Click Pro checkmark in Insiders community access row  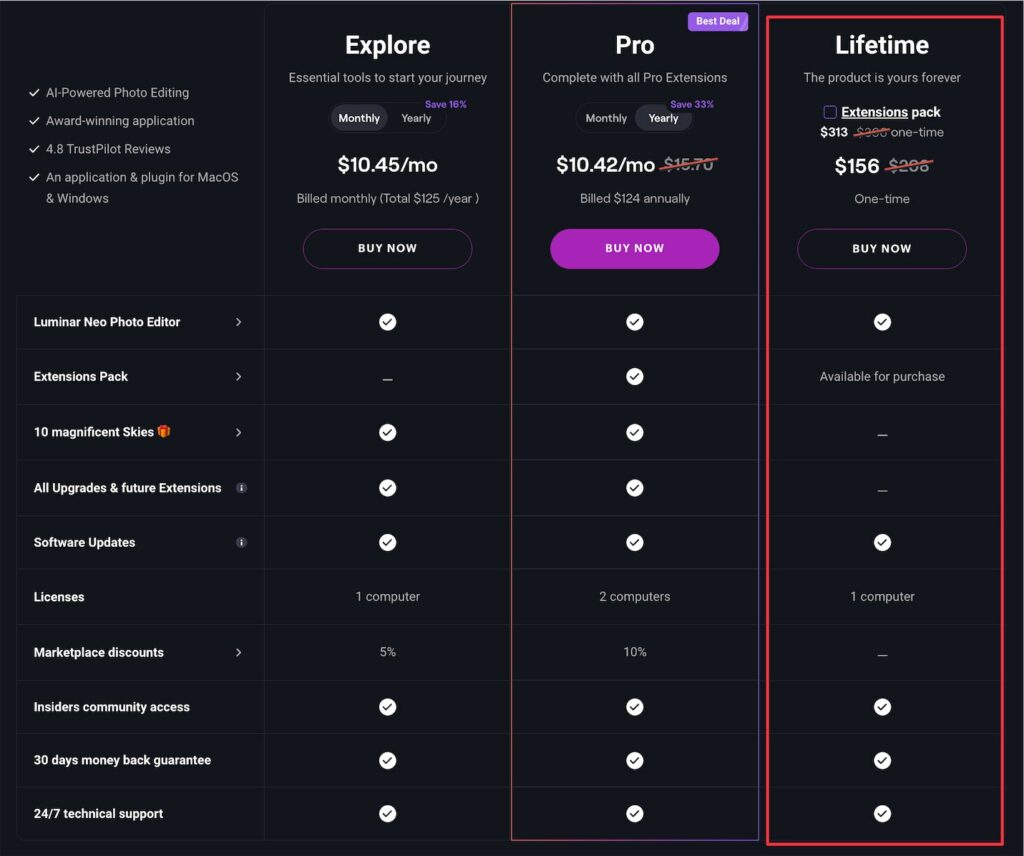[635, 707]
